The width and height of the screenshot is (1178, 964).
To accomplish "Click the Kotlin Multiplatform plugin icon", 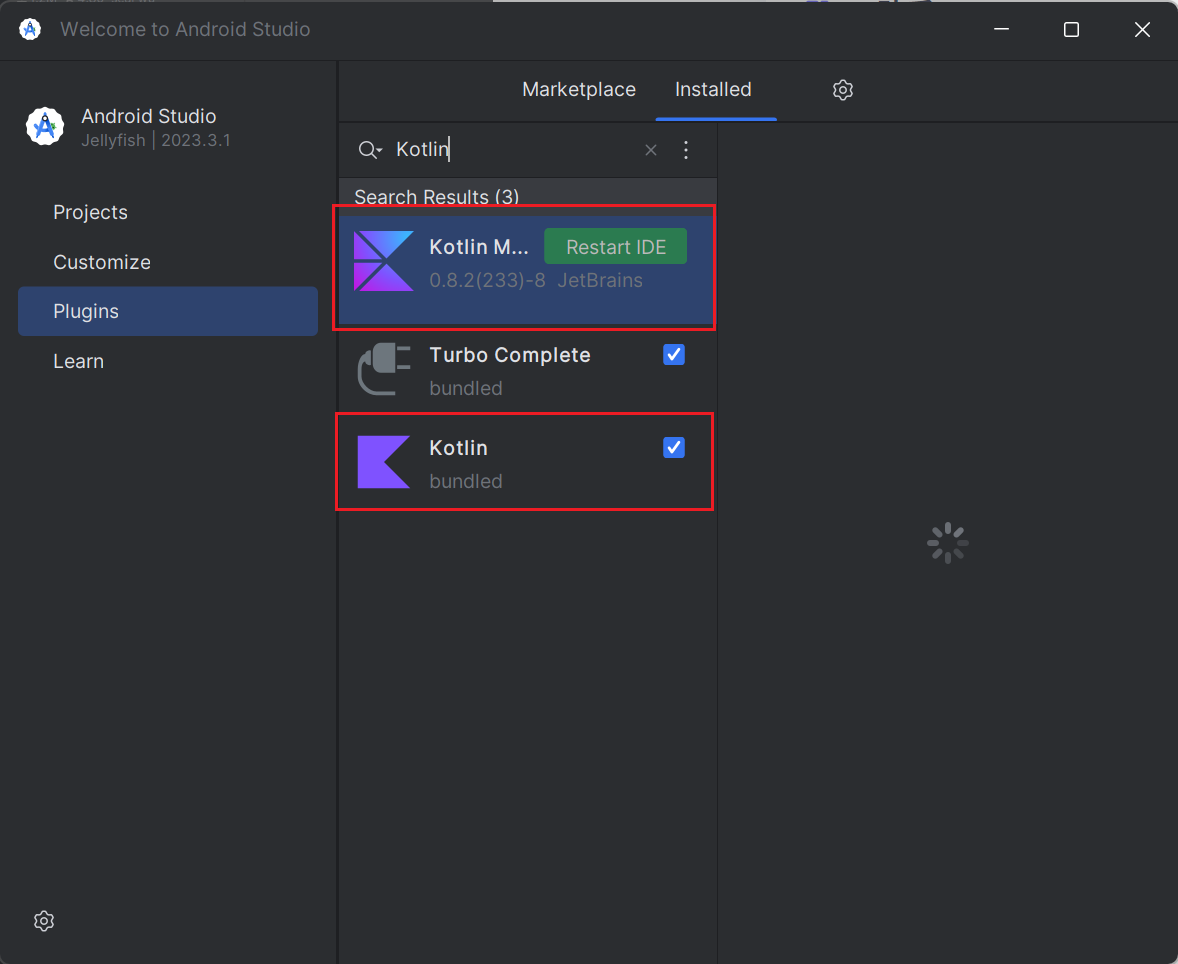I will click(x=384, y=261).
